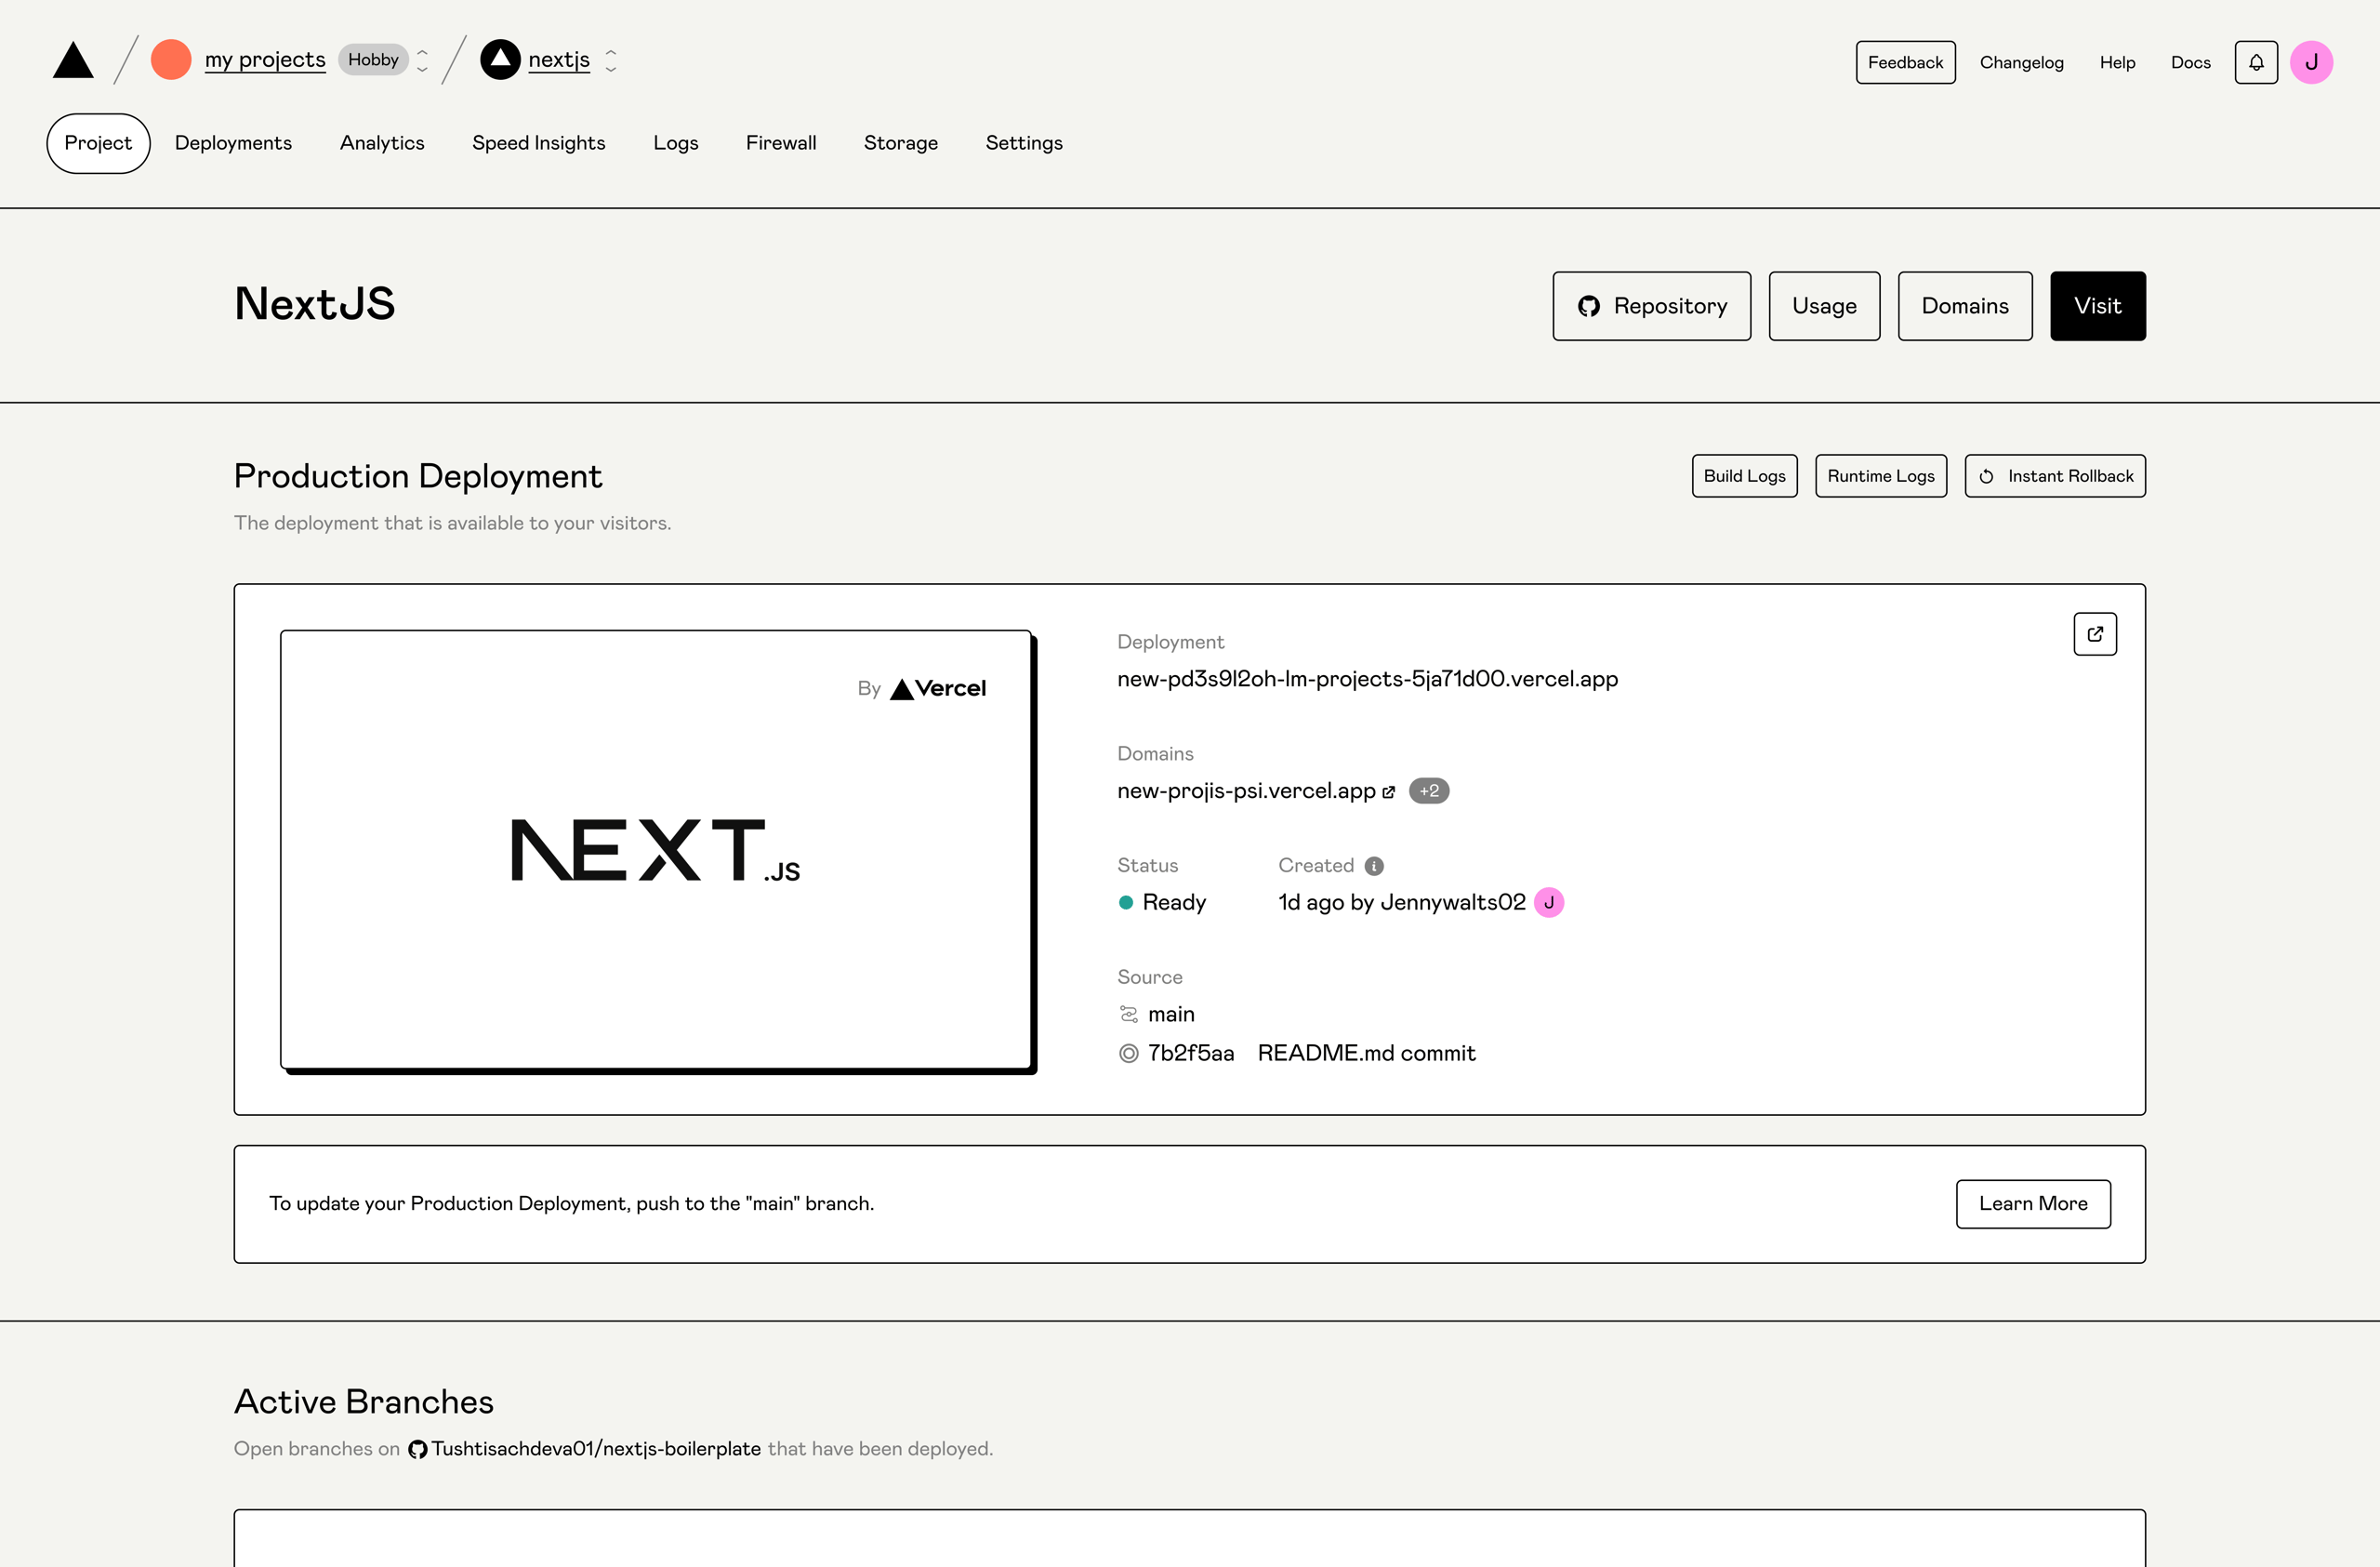The width and height of the screenshot is (2380, 1567).
Task: Click the GitHub icon in Active Branches description
Action: tap(417, 1449)
